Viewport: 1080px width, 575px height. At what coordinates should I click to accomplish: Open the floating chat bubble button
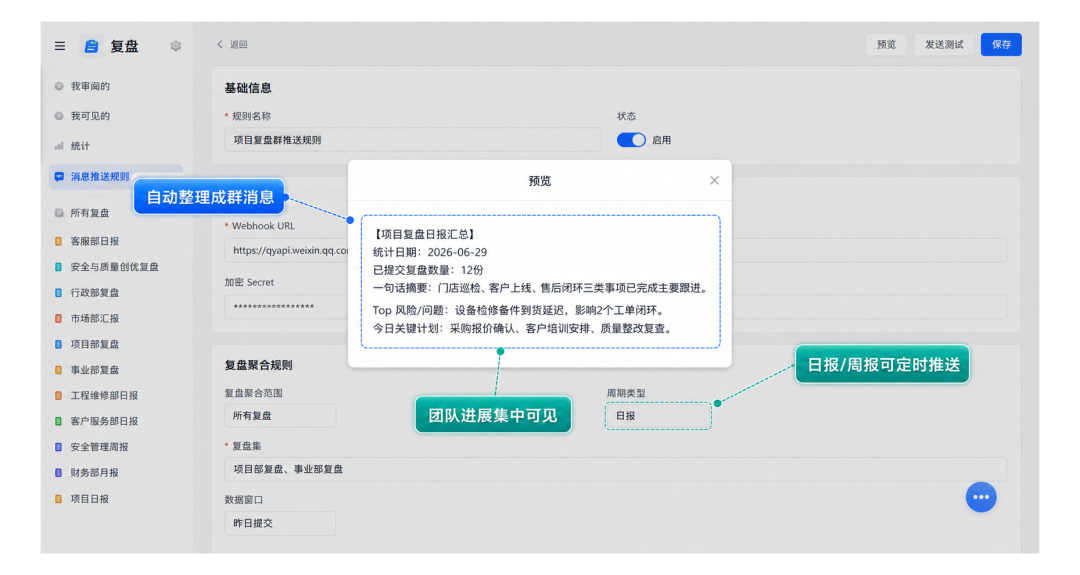pos(981,497)
